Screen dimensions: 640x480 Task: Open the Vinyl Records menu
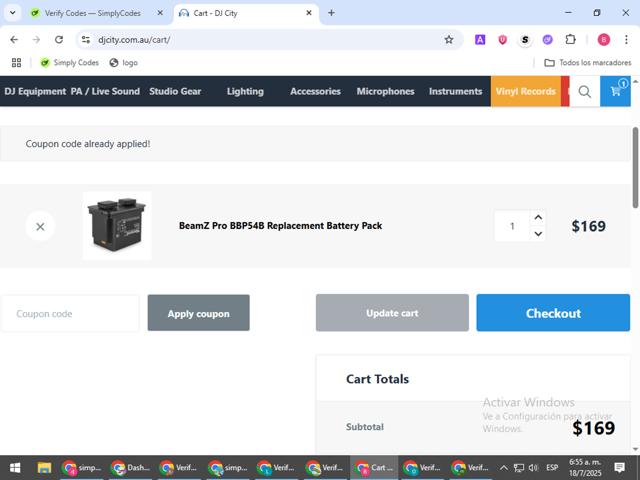coord(526,91)
